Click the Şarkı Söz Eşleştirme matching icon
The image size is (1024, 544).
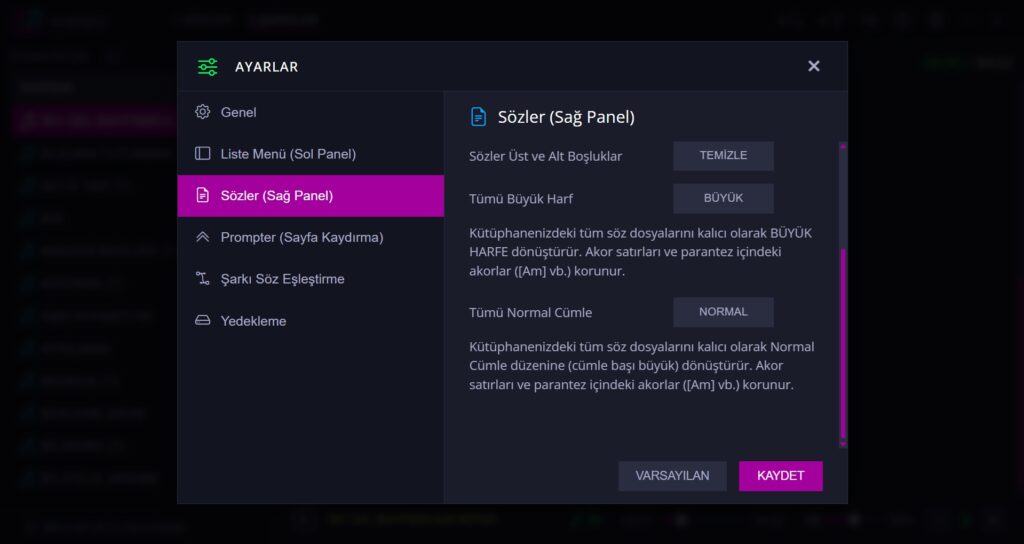point(202,279)
